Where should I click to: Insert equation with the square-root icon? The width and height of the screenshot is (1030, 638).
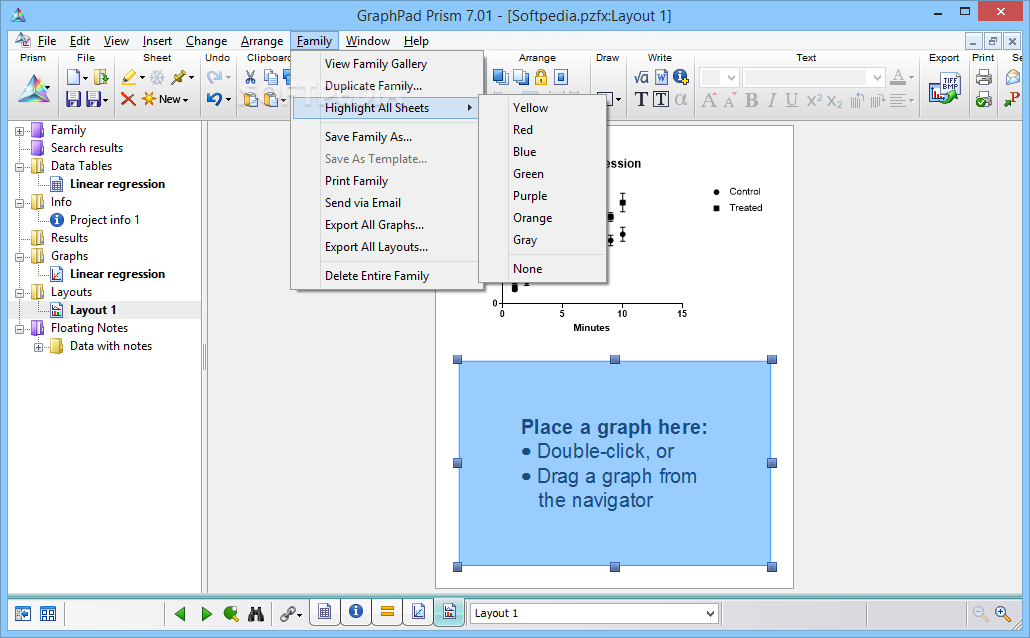click(x=641, y=78)
